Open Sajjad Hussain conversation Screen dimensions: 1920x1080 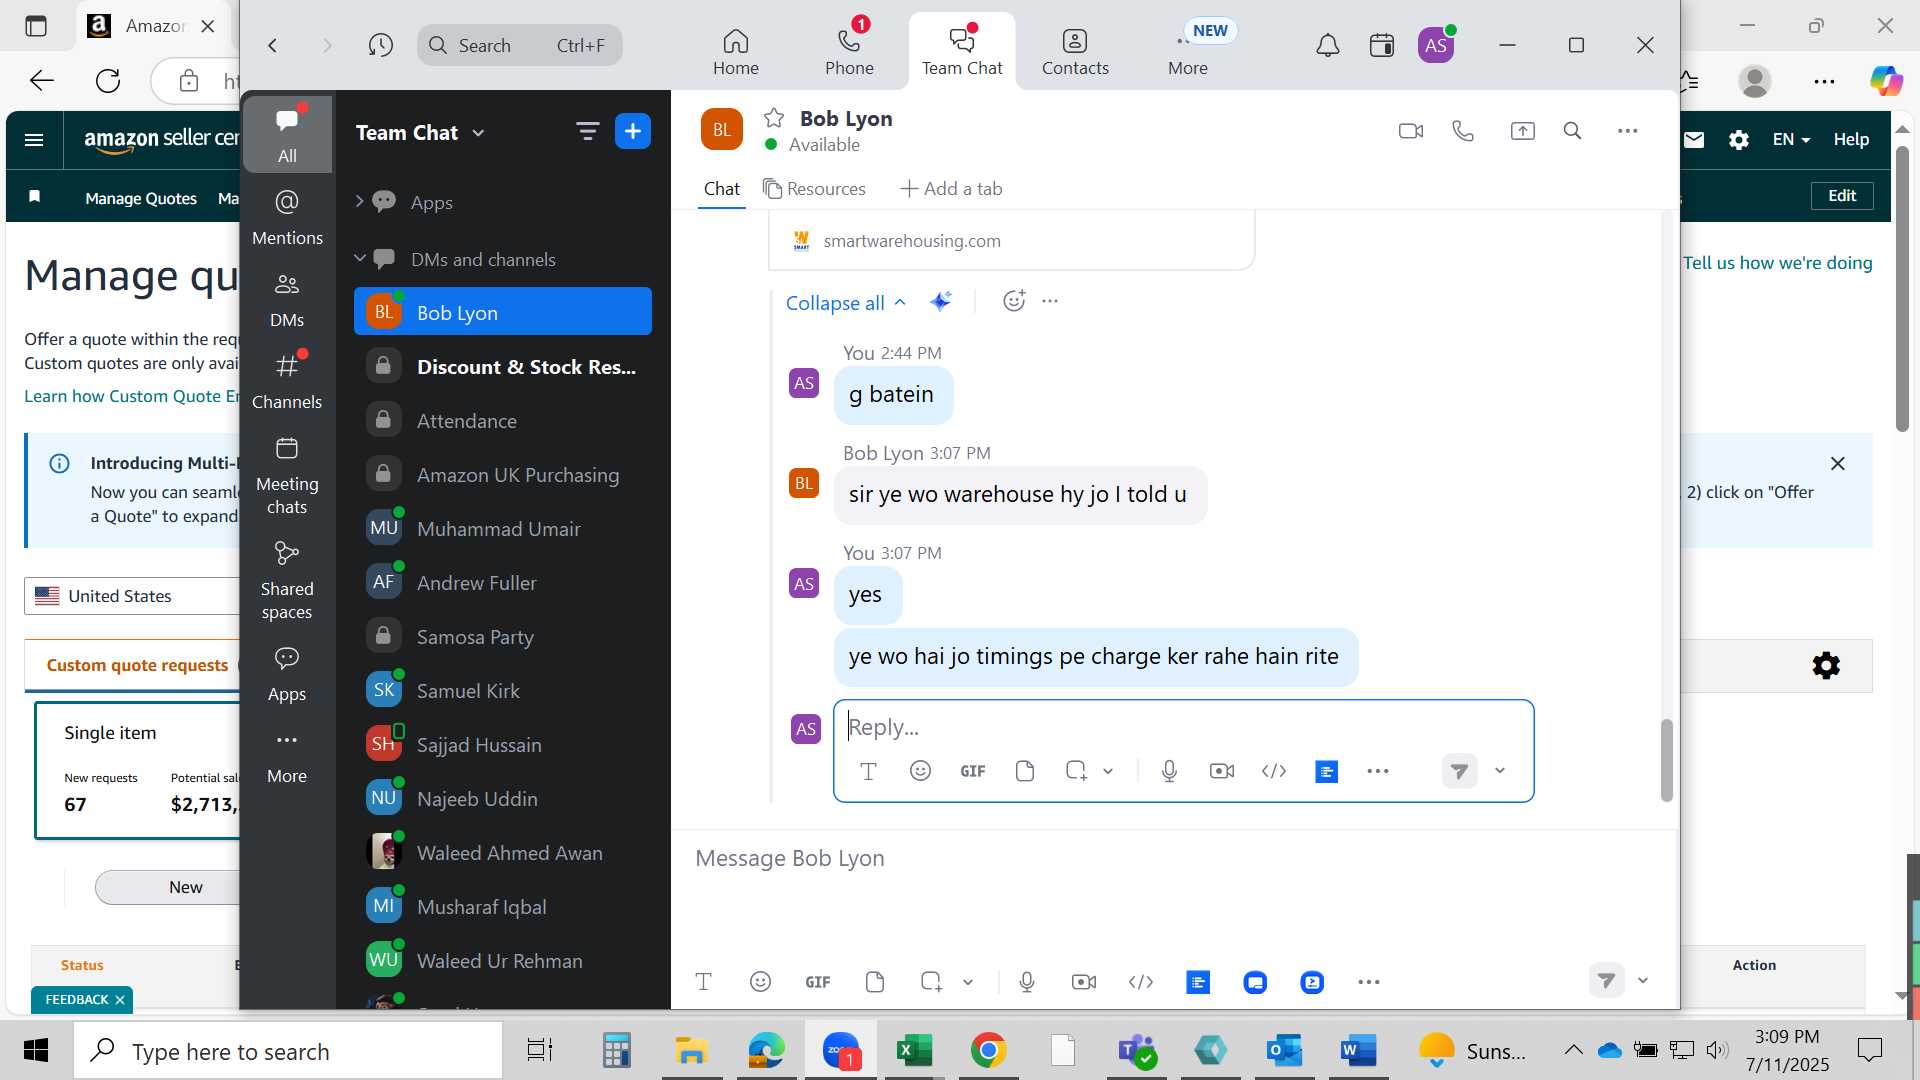click(503, 744)
